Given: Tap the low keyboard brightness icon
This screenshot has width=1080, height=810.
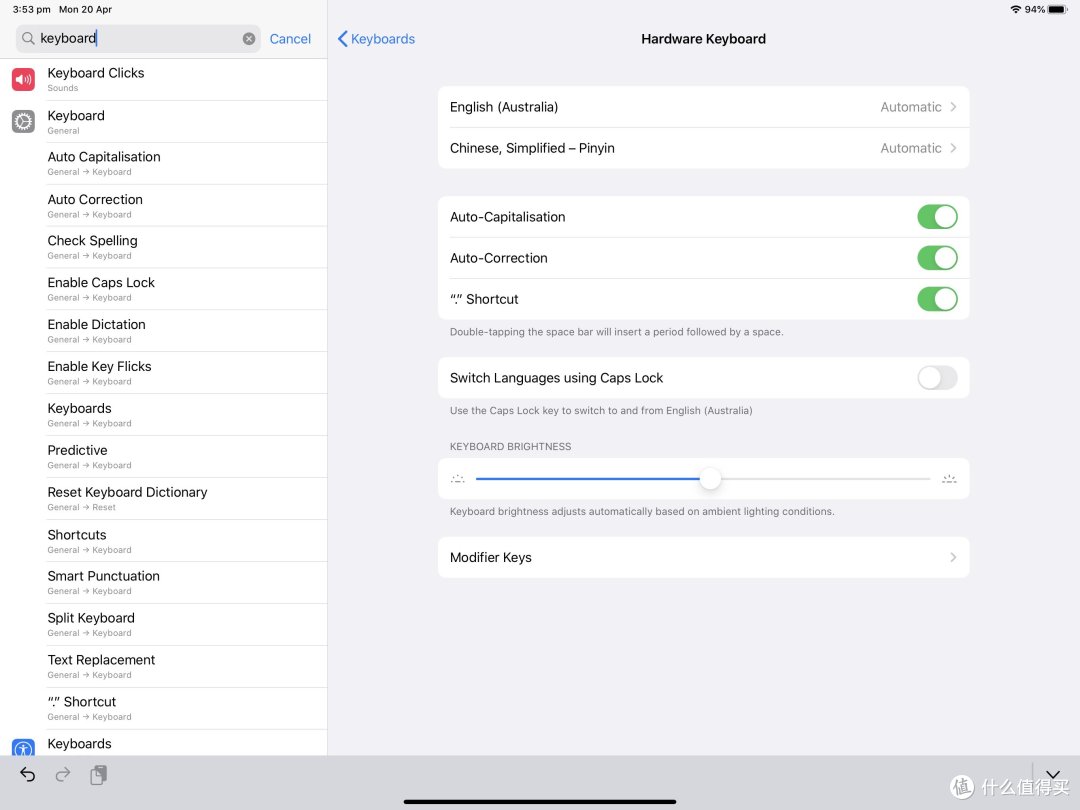Looking at the screenshot, I should (458, 479).
